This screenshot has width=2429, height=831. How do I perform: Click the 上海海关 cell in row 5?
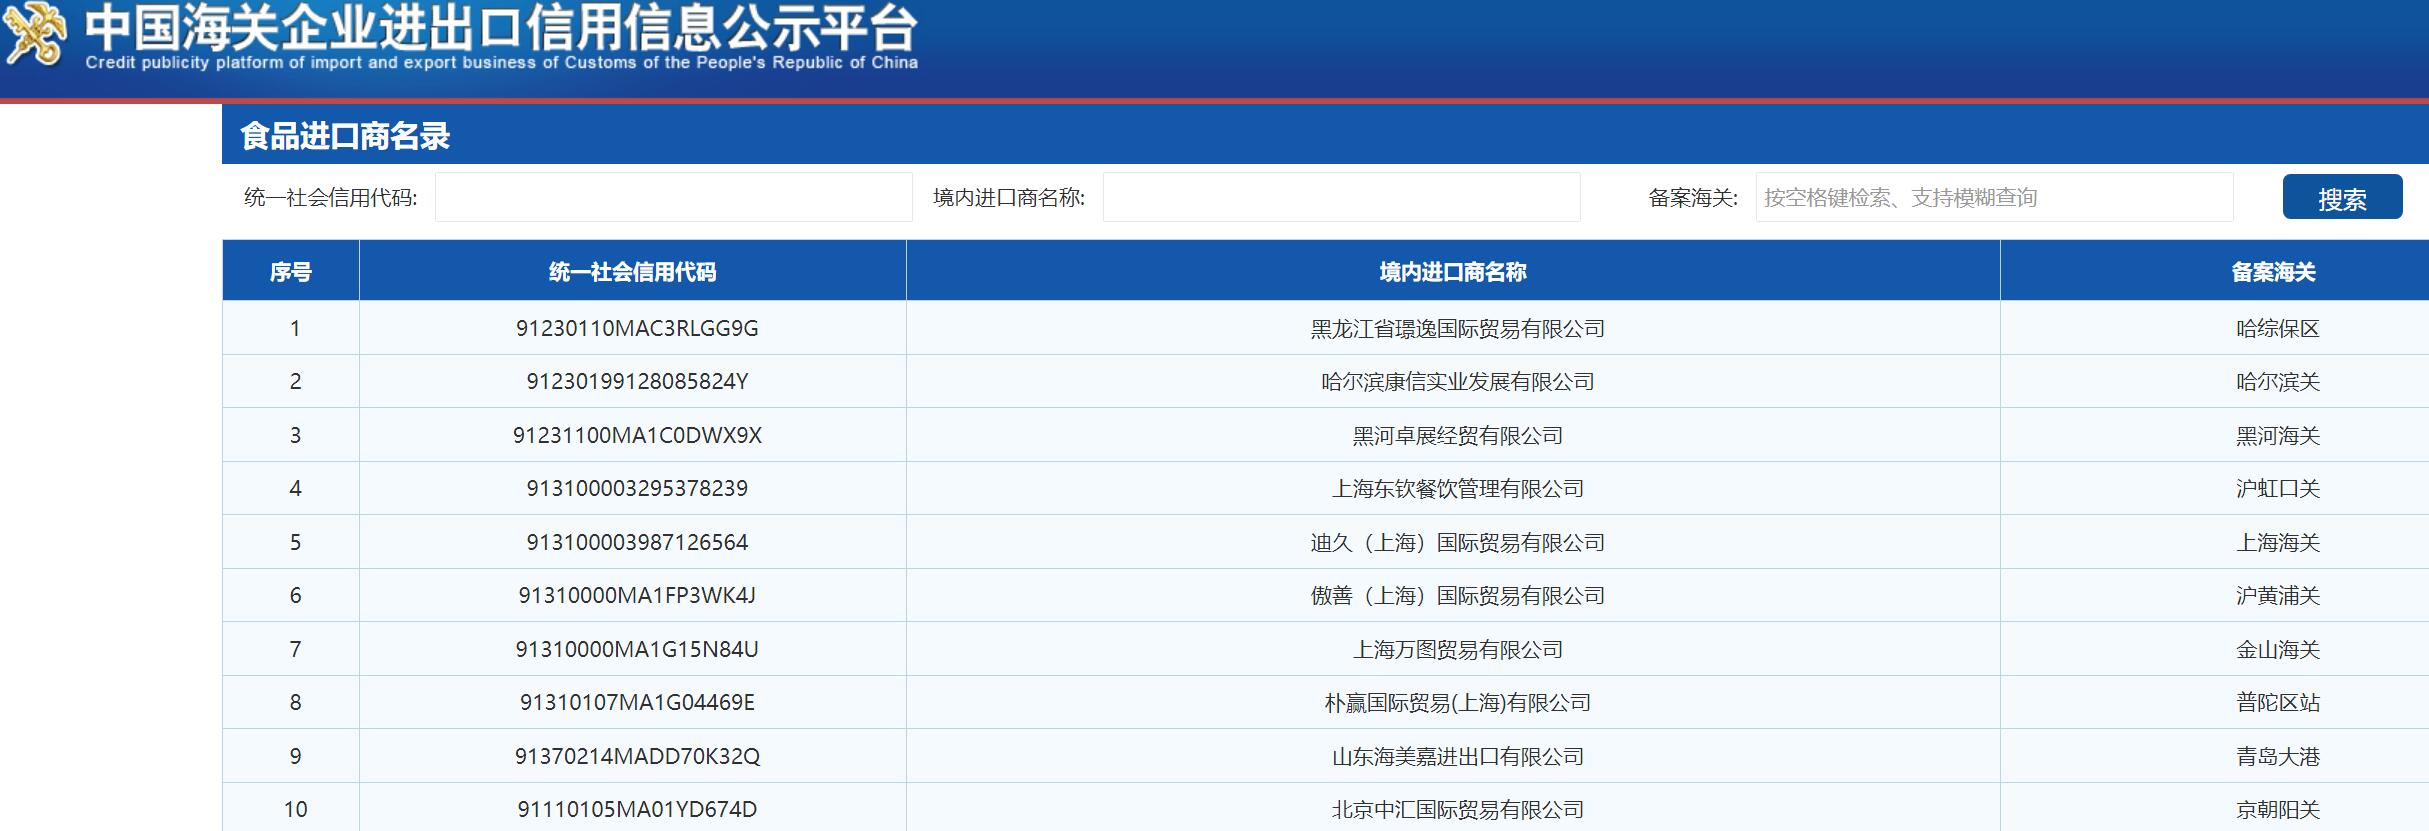point(2277,542)
